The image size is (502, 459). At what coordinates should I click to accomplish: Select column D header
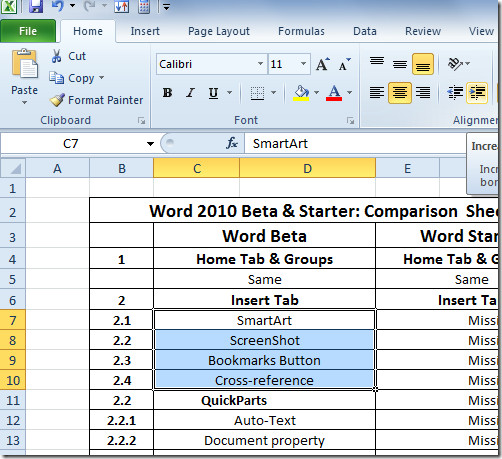pos(307,168)
